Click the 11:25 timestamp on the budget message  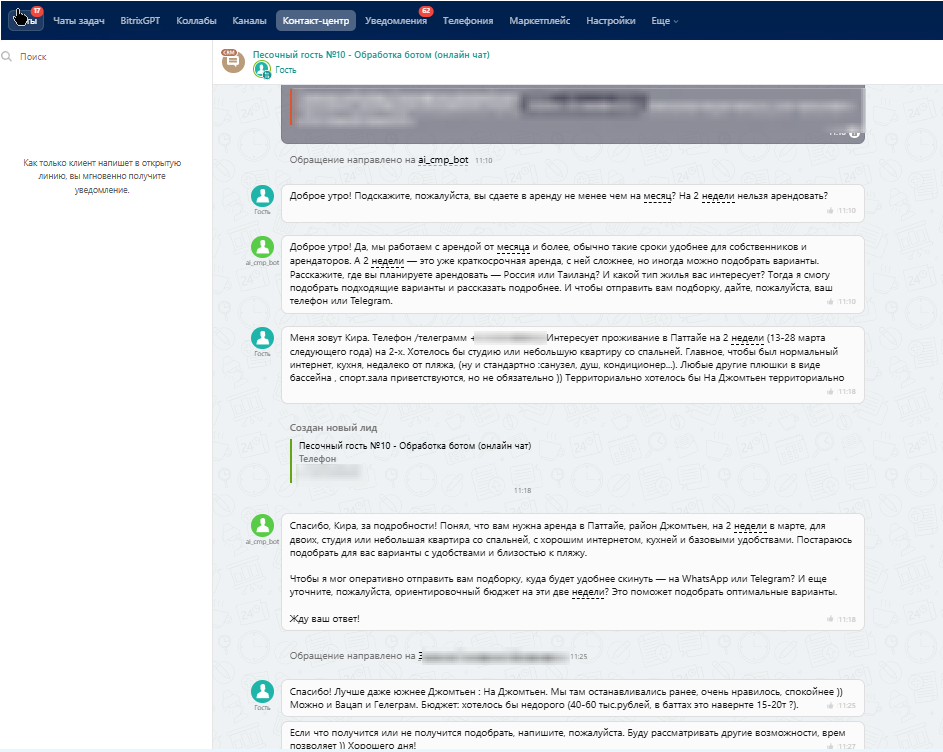click(847, 705)
